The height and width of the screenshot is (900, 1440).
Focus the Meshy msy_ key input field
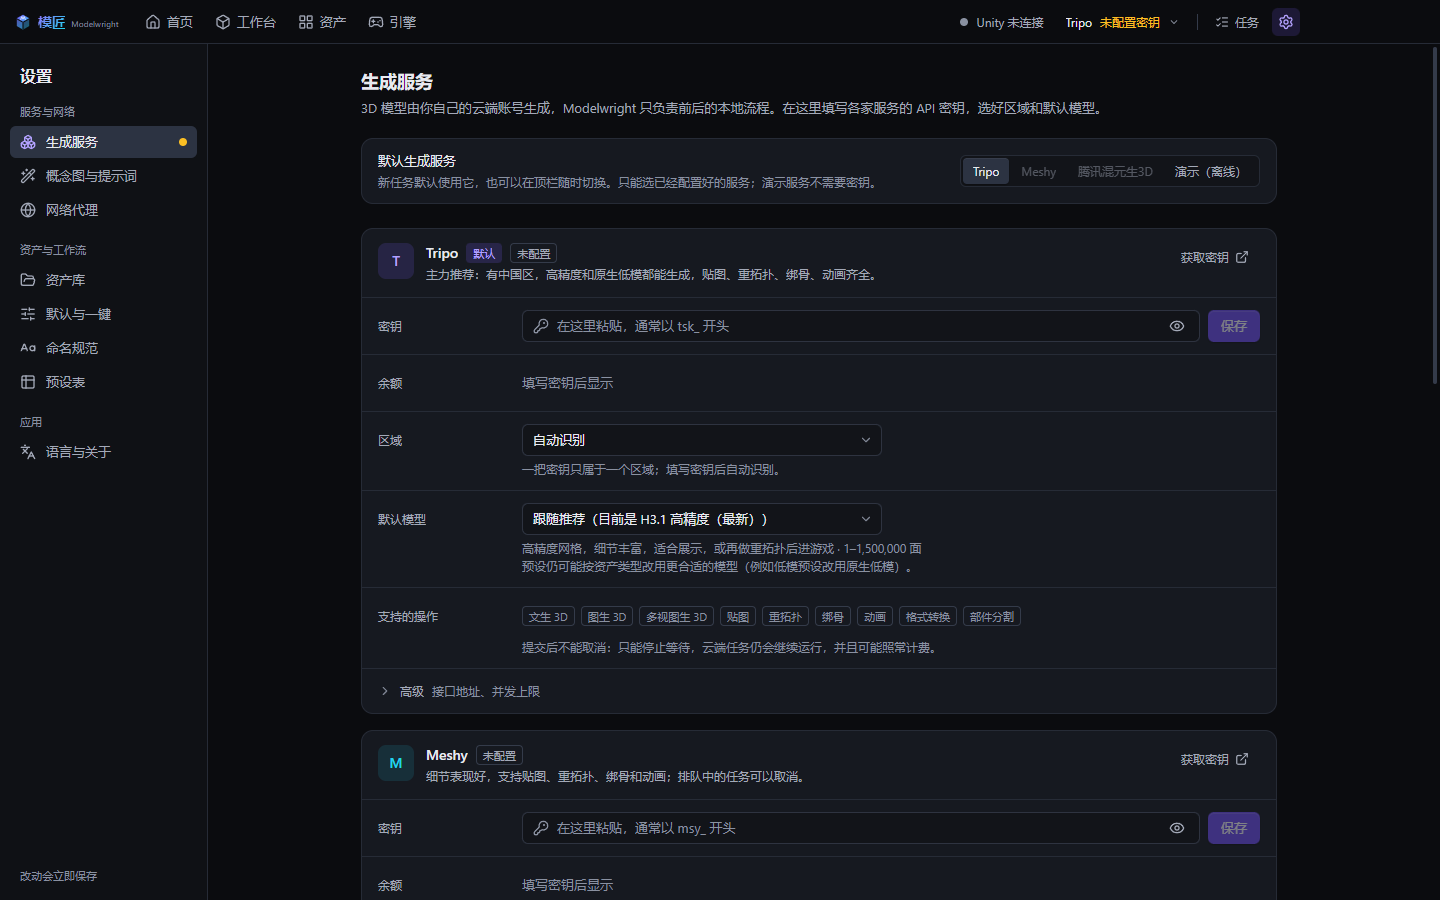(x=860, y=828)
